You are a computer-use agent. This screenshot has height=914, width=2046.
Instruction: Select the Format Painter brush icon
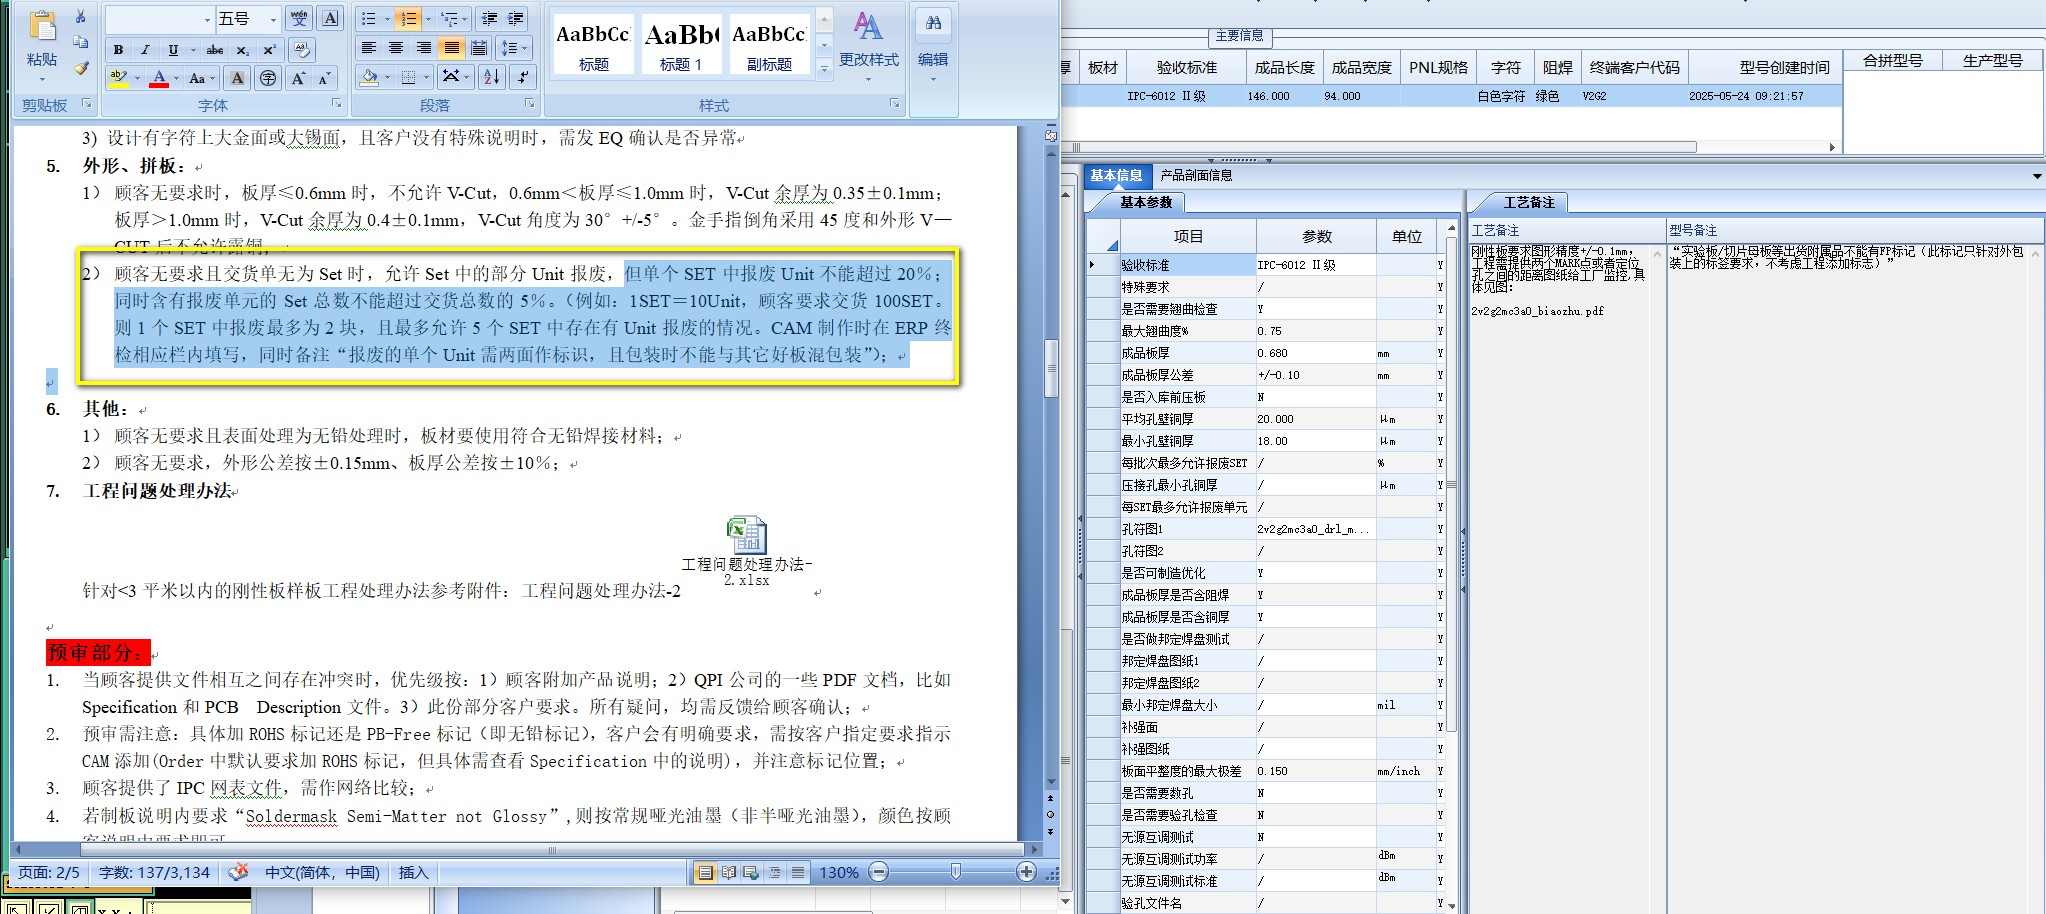click(x=81, y=68)
